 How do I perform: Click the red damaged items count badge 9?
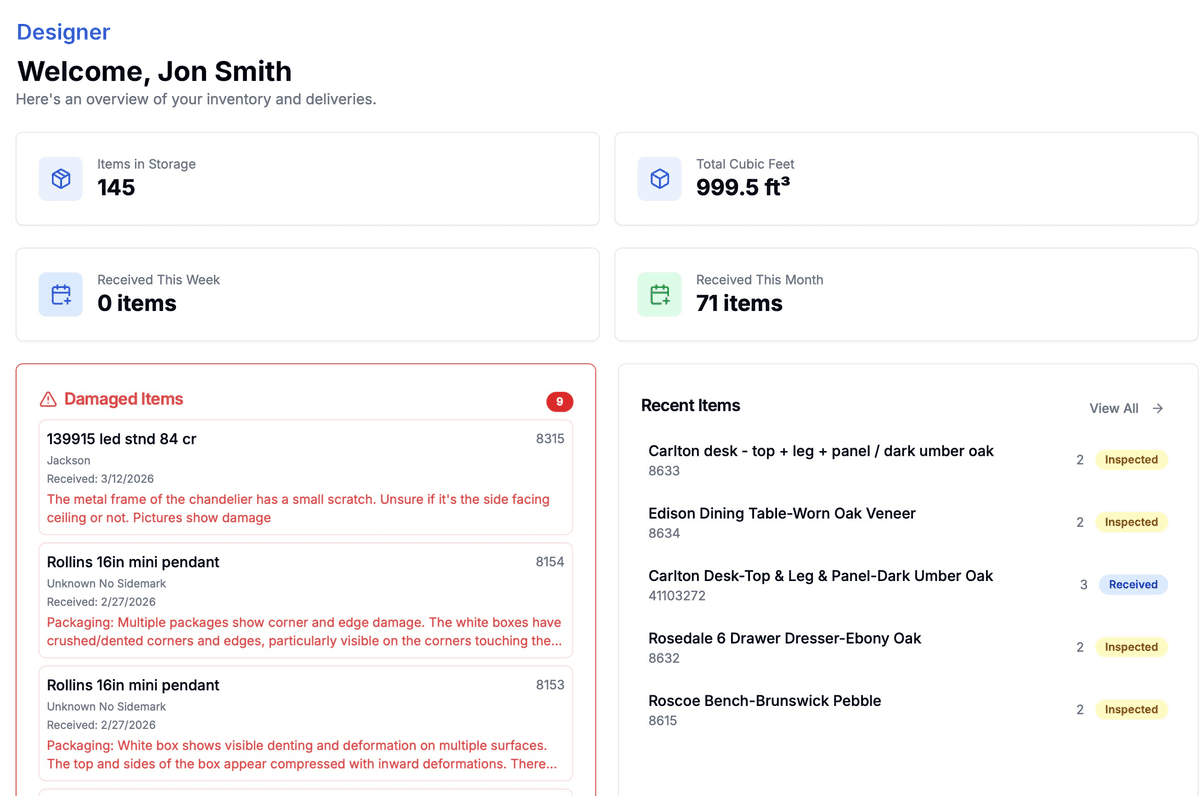[x=559, y=402]
